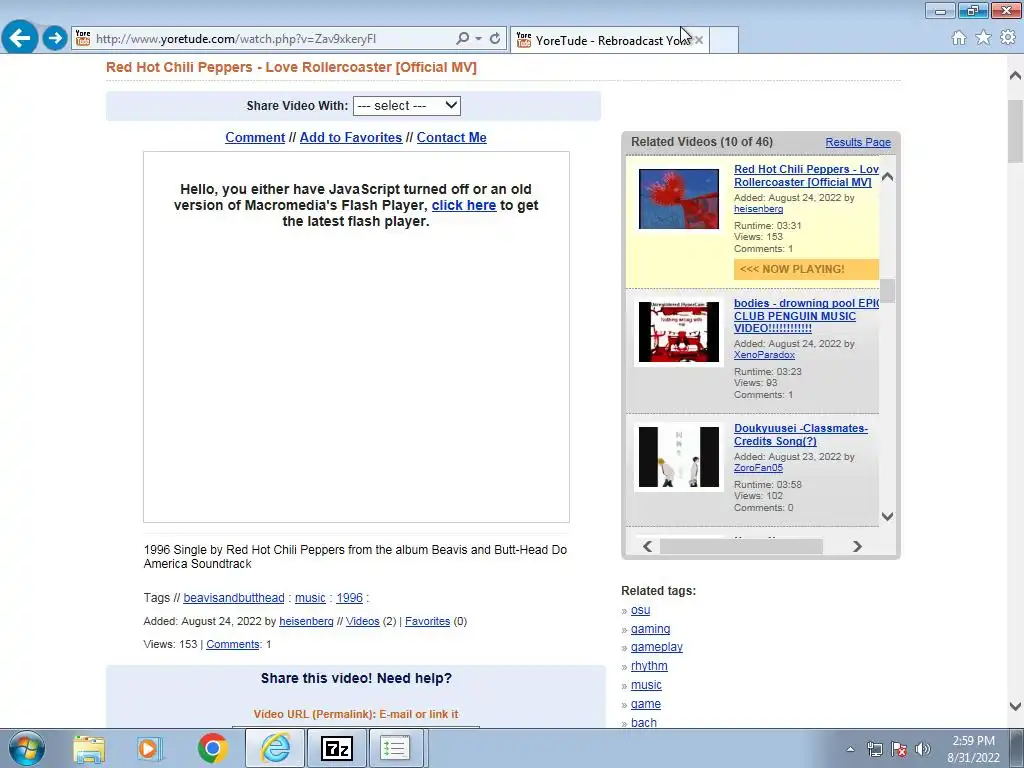The image size is (1024, 768).
Task: Expand the Share Video With dropdown
Action: (407, 106)
